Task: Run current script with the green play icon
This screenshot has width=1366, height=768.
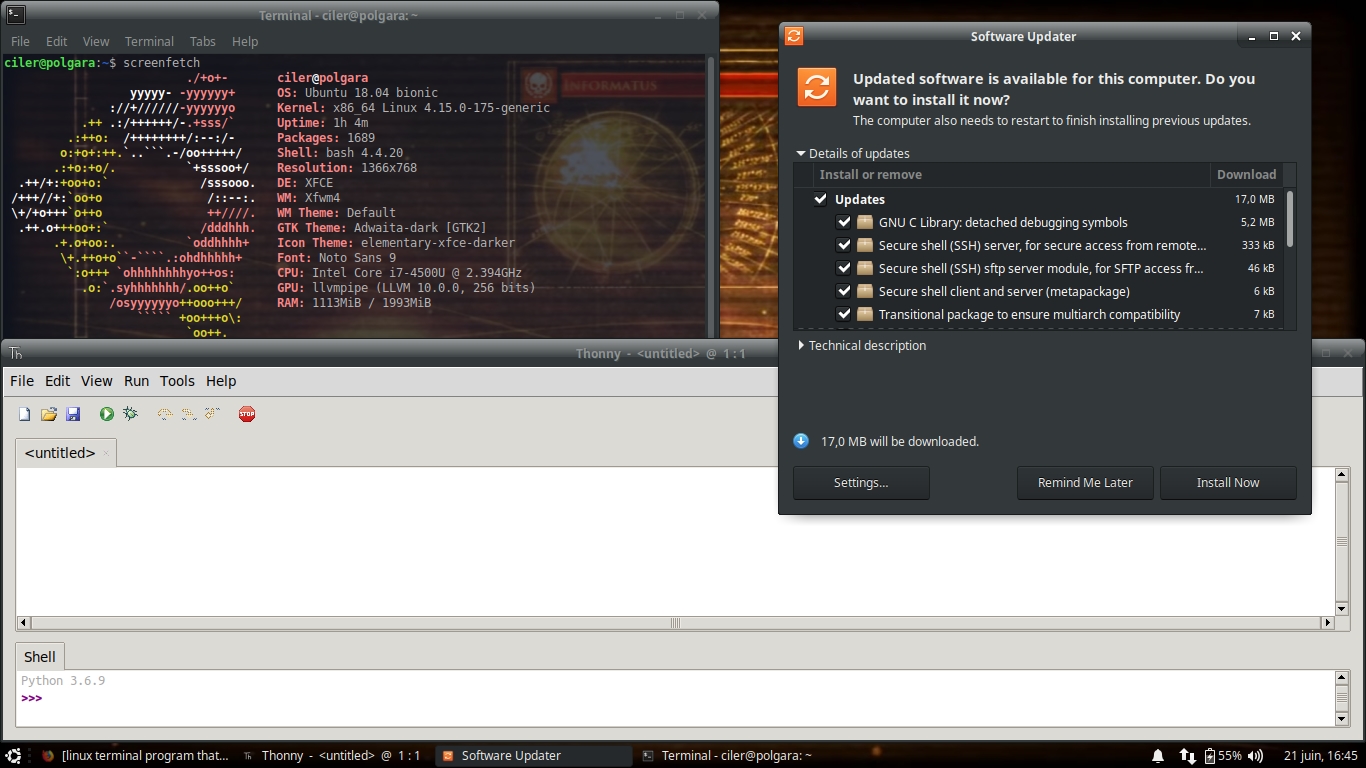Action: point(107,414)
